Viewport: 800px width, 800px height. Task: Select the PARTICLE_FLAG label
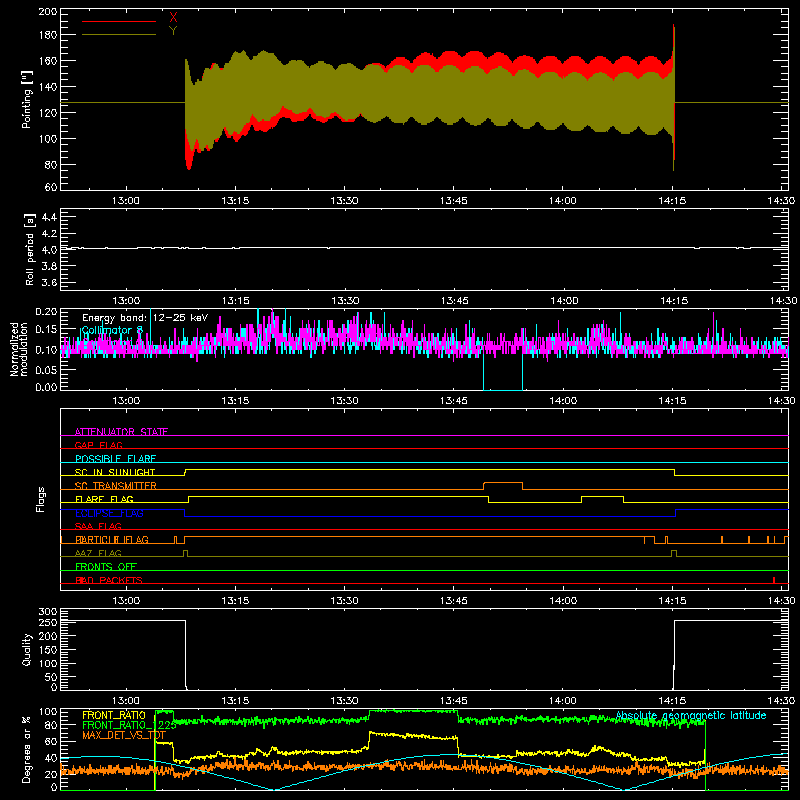point(112,540)
